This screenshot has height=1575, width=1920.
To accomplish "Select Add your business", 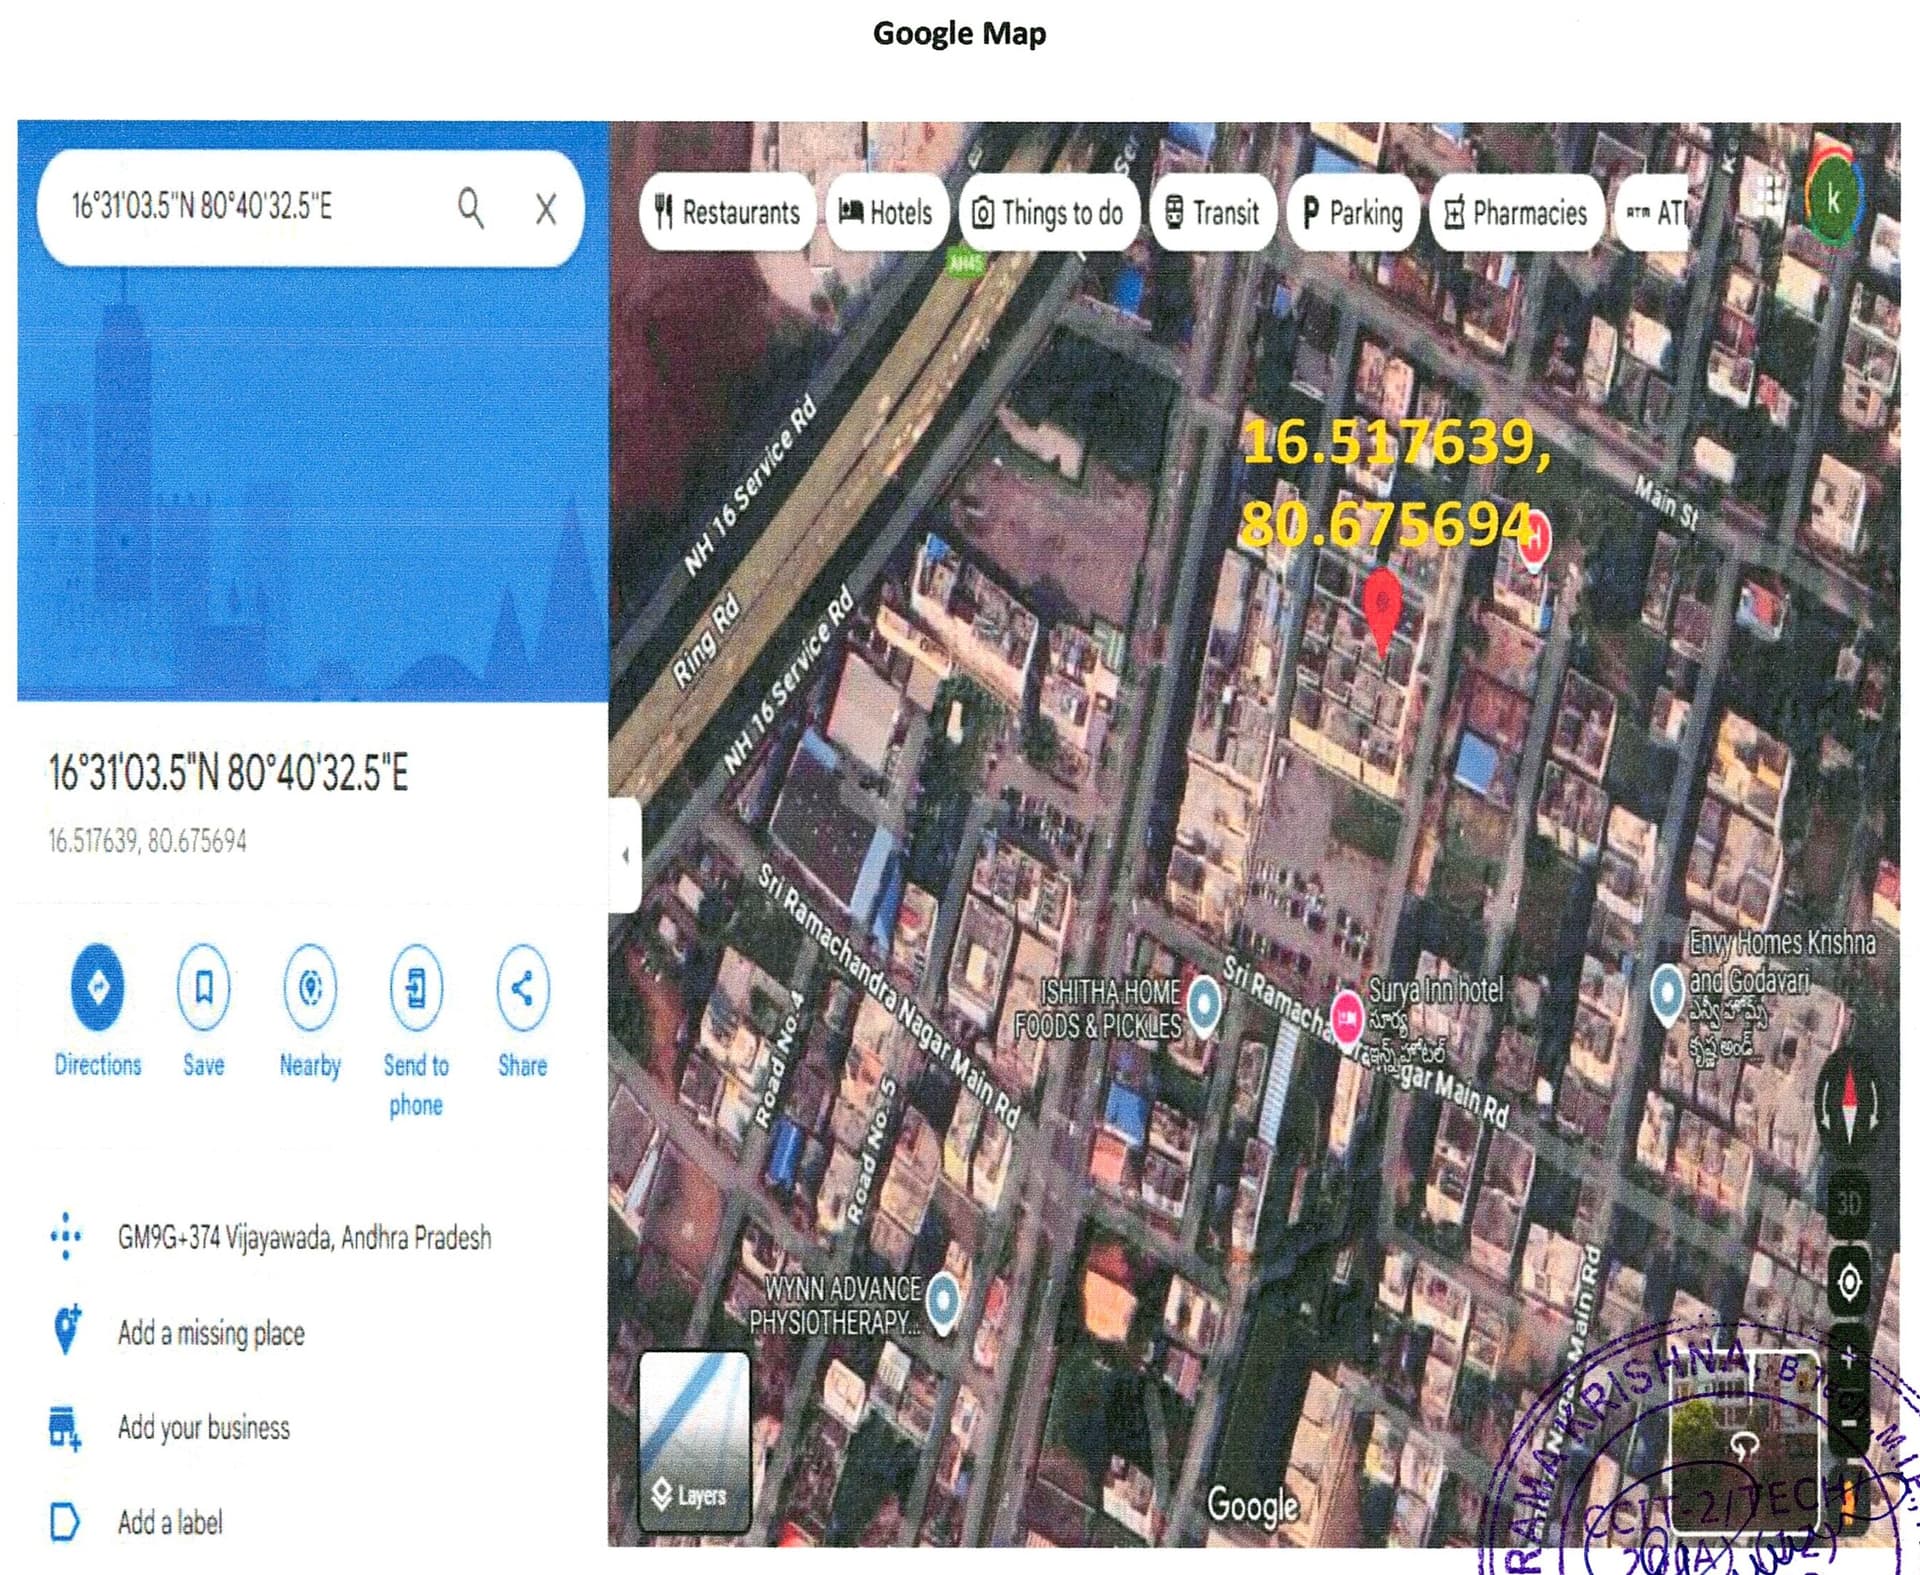I will [x=204, y=1427].
